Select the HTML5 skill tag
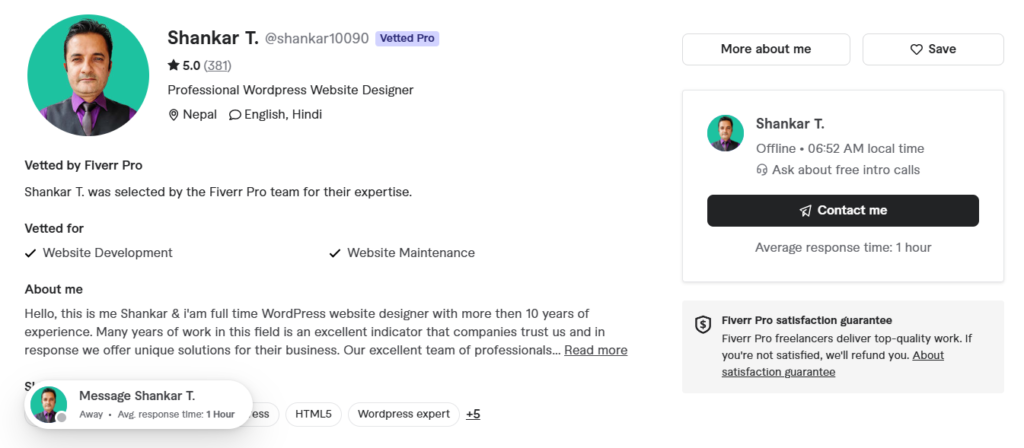The image size is (1024, 448). pos(313,414)
